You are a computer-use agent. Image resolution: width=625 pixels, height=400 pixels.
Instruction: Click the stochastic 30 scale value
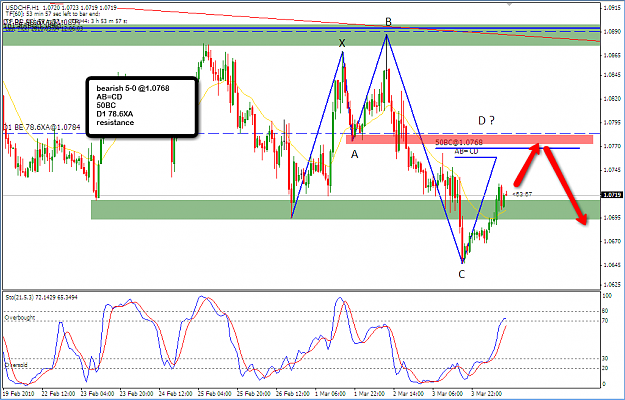pos(607,359)
